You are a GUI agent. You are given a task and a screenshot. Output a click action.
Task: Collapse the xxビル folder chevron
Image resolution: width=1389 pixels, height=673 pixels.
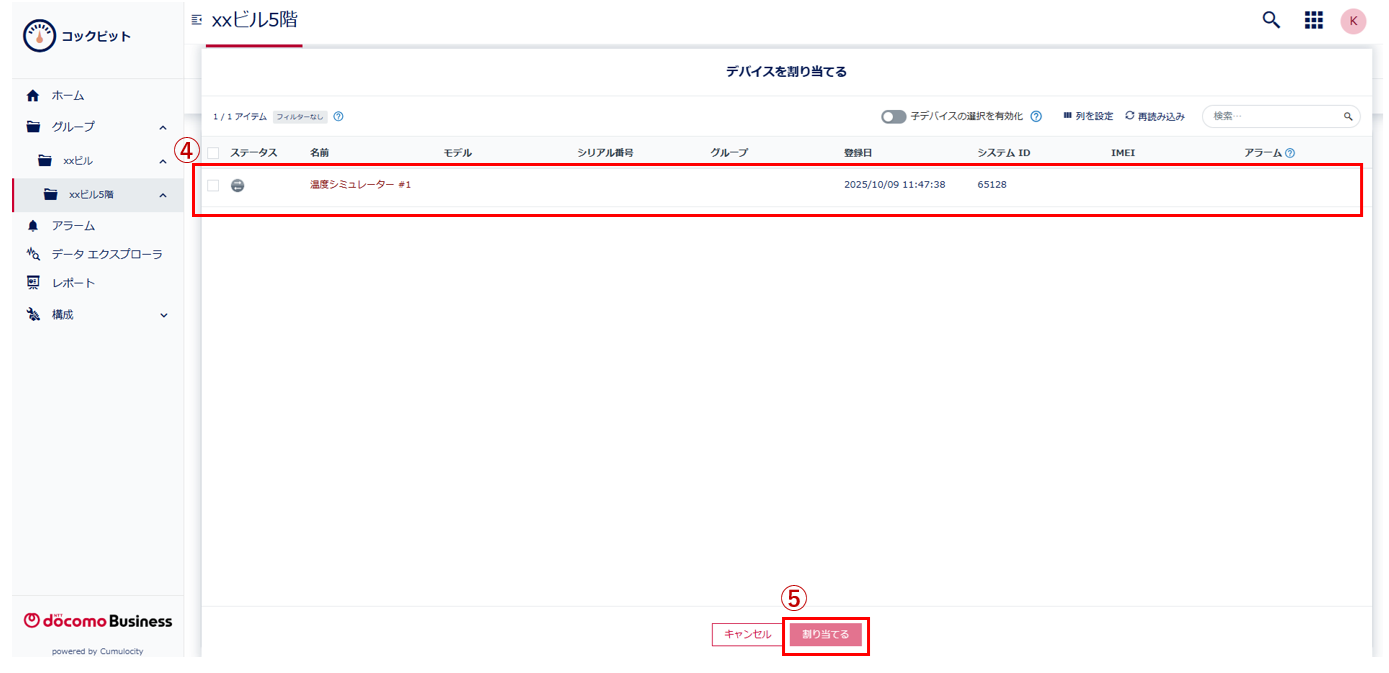pyautogui.click(x=163, y=161)
